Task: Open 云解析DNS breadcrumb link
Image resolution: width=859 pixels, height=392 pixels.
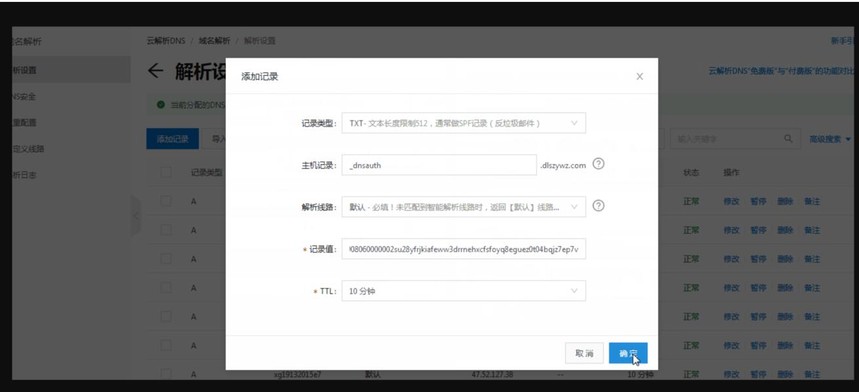Action: (166, 41)
